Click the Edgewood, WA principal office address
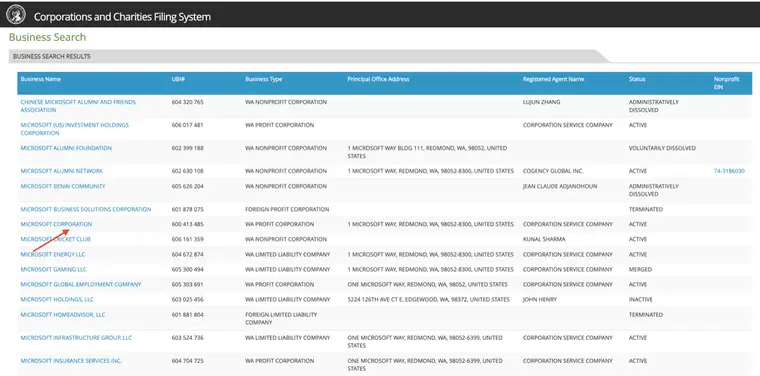The height and width of the screenshot is (376, 760). 428,299
